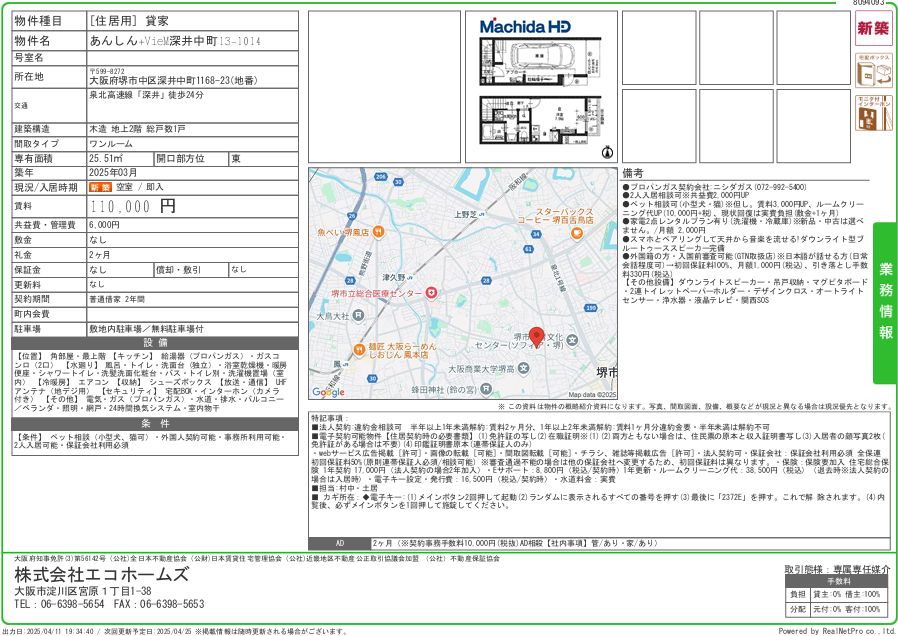The height and width of the screenshot is (636, 898).
Task: Click the 普通借家 2年間 contract period
Action: coord(117,299)
